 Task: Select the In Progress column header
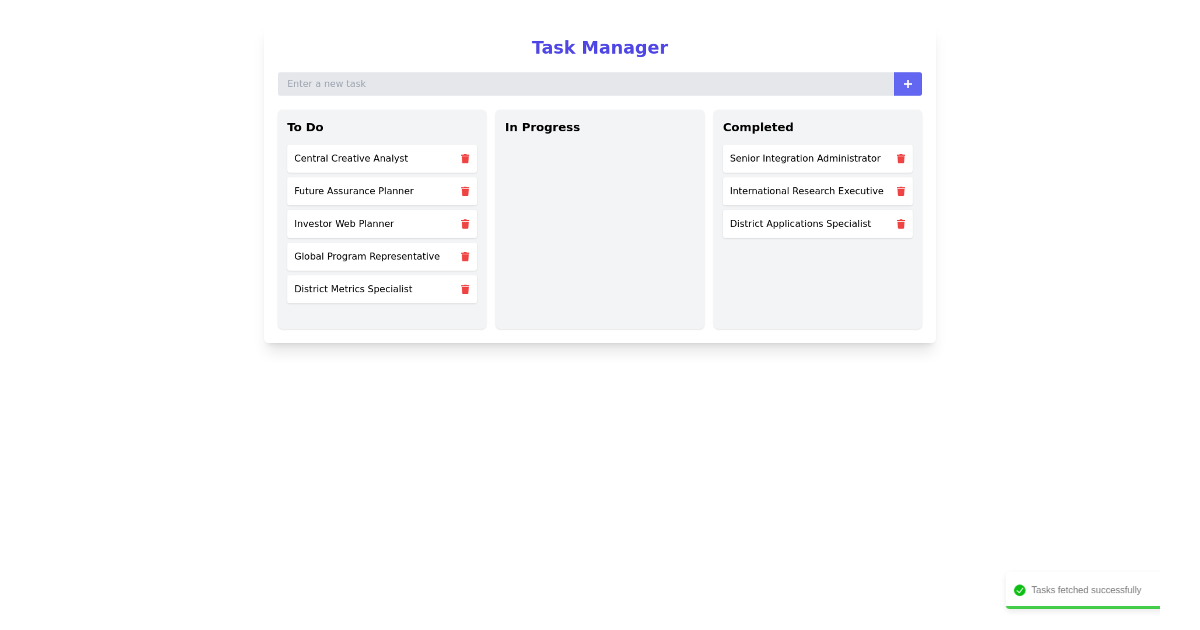[x=542, y=127]
